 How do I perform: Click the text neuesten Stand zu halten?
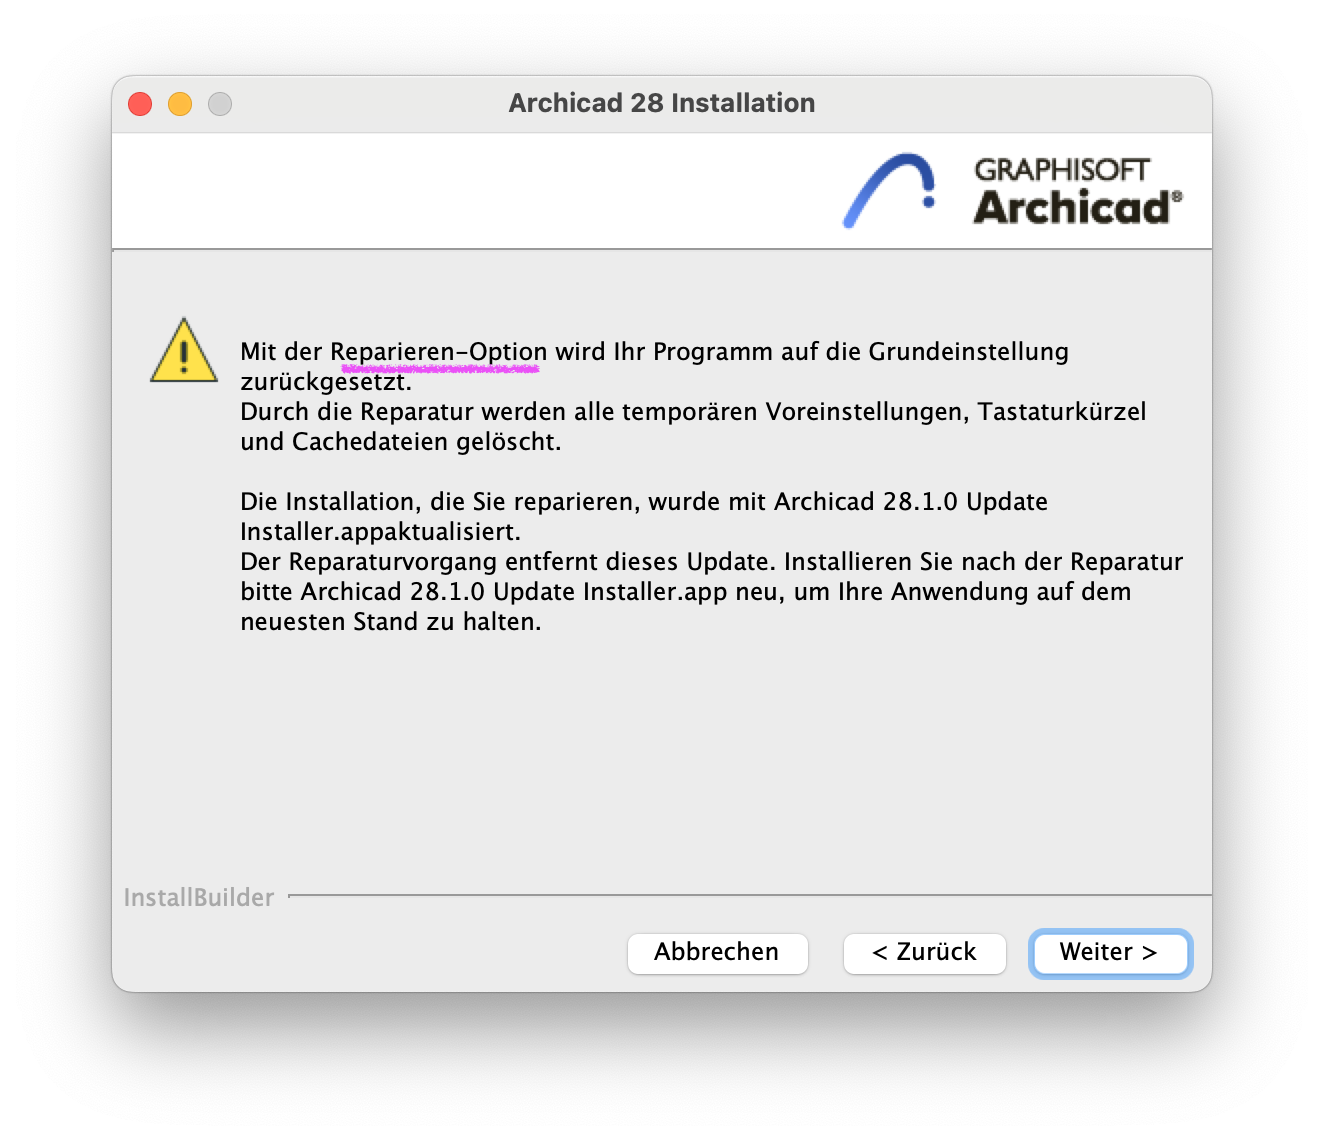click(x=391, y=622)
